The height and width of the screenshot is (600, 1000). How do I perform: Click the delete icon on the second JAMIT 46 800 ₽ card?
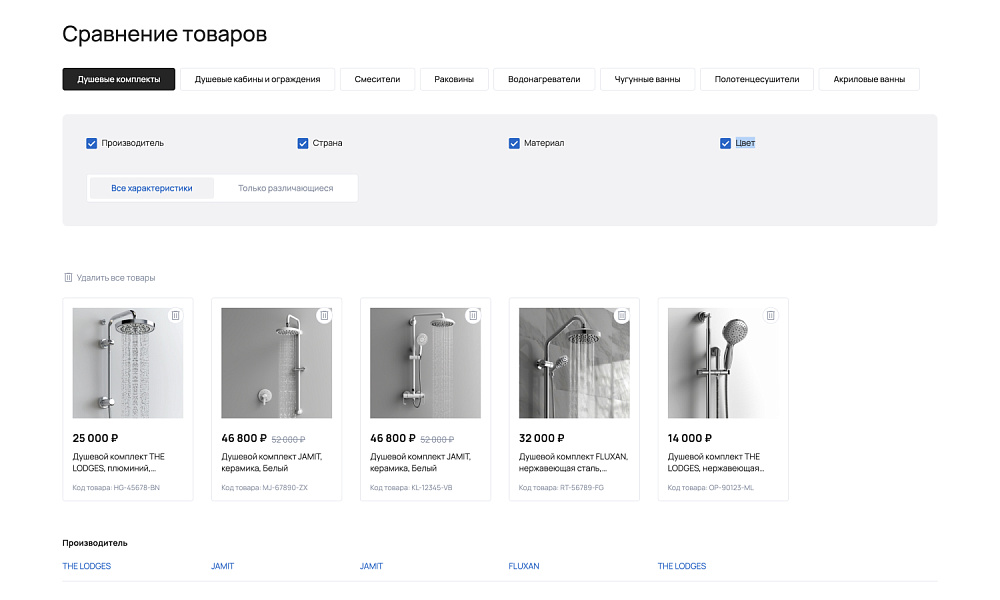tap(472, 314)
